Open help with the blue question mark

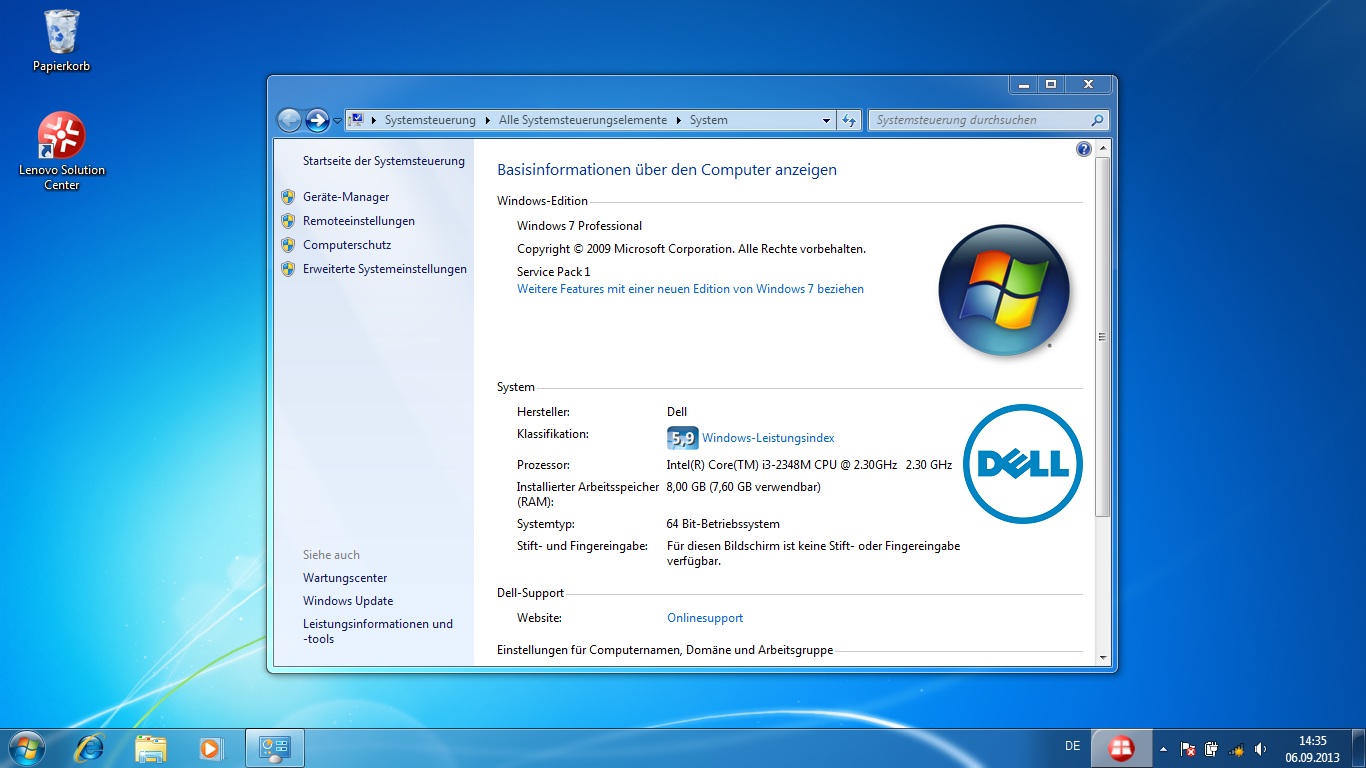1084,149
